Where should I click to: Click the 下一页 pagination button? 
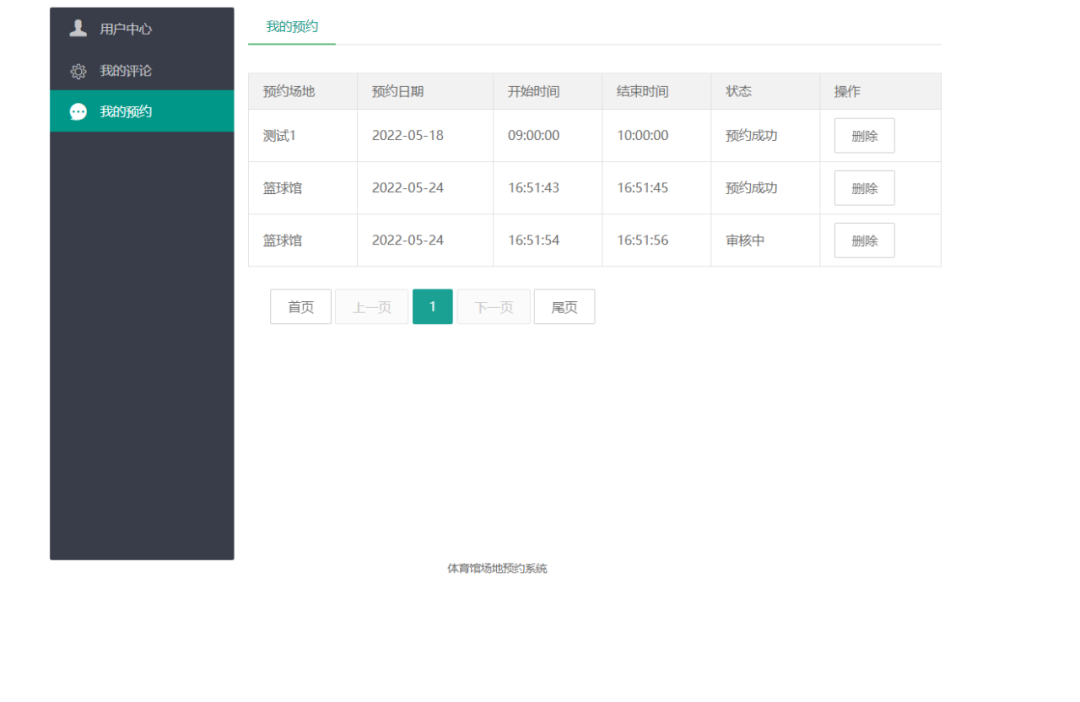tap(494, 307)
